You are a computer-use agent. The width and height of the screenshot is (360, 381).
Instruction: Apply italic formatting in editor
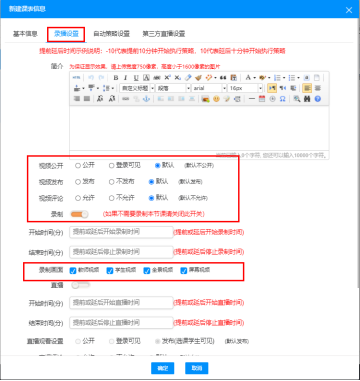(125, 78)
